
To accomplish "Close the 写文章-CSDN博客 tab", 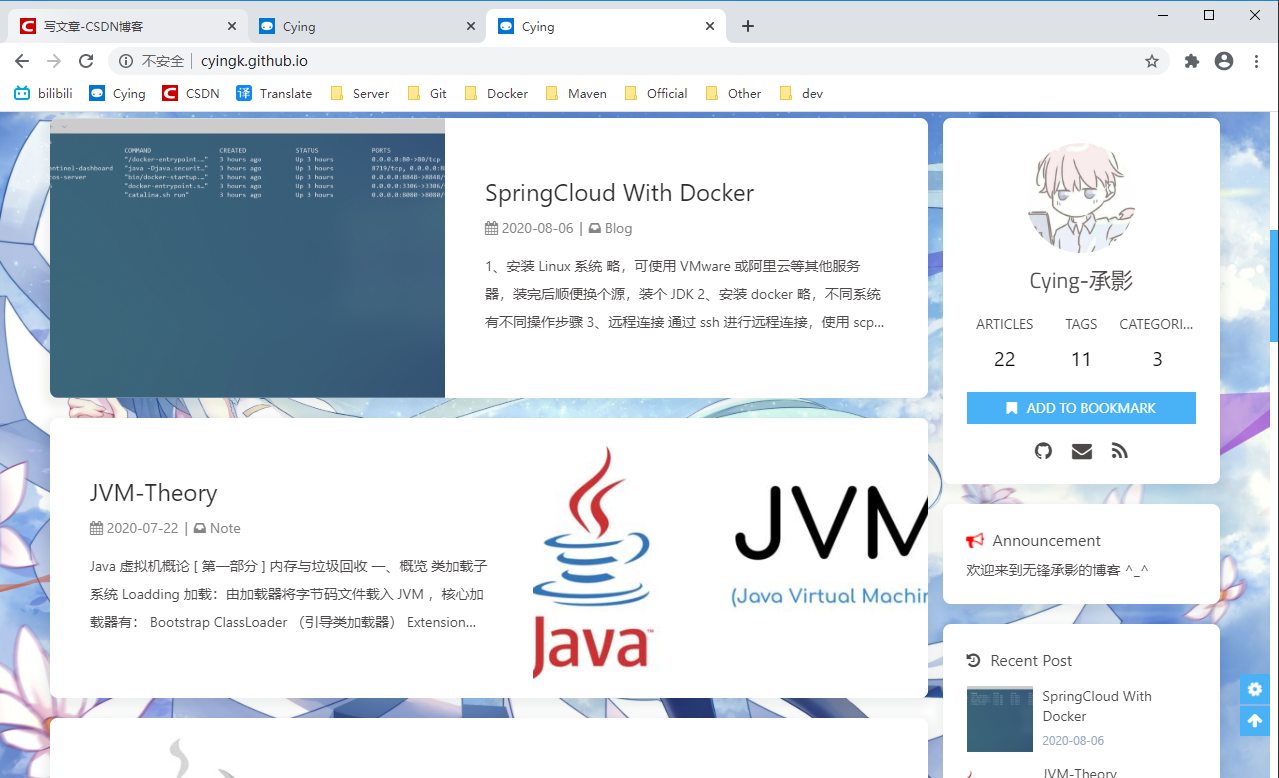I will (232, 27).
